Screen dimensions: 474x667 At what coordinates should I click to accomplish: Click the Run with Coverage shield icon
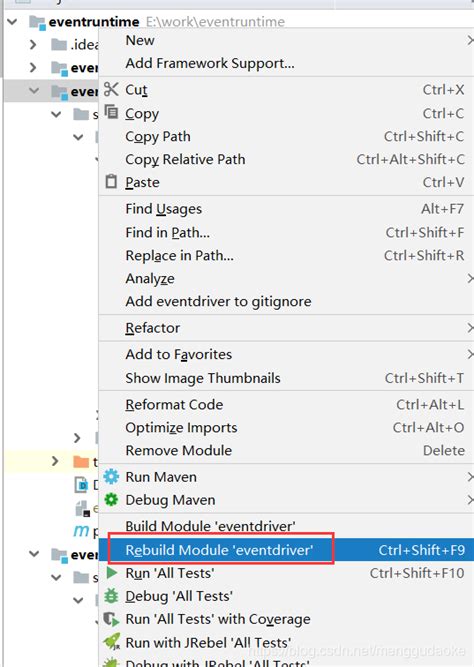111,619
